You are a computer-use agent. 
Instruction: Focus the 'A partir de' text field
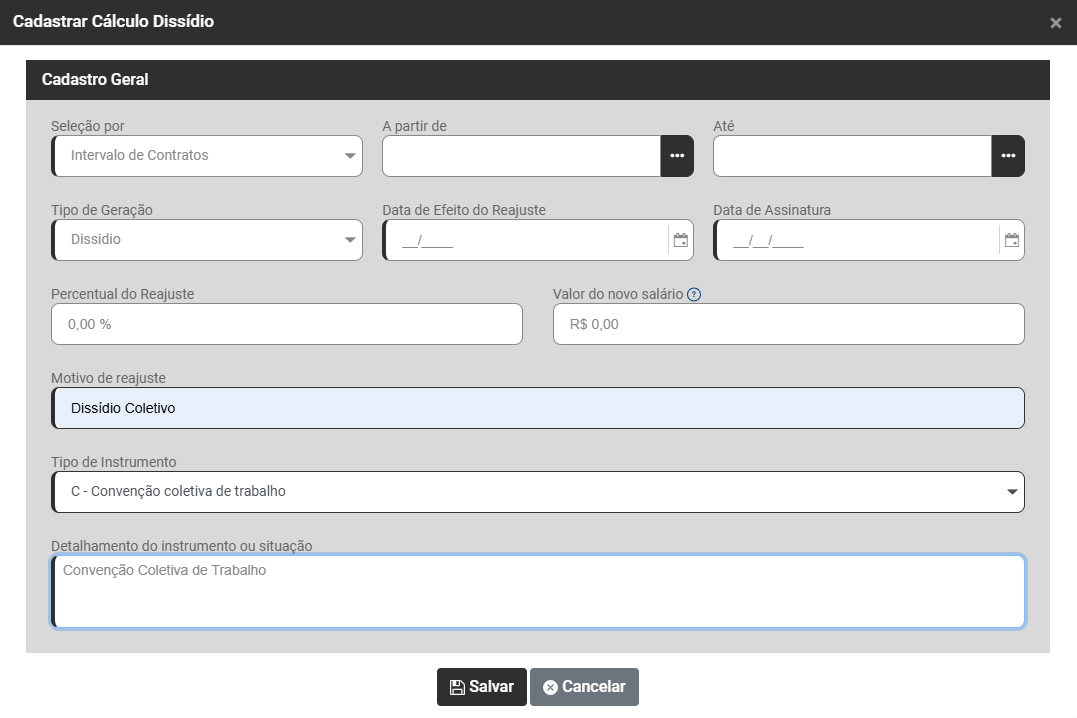(x=521, y=156)
